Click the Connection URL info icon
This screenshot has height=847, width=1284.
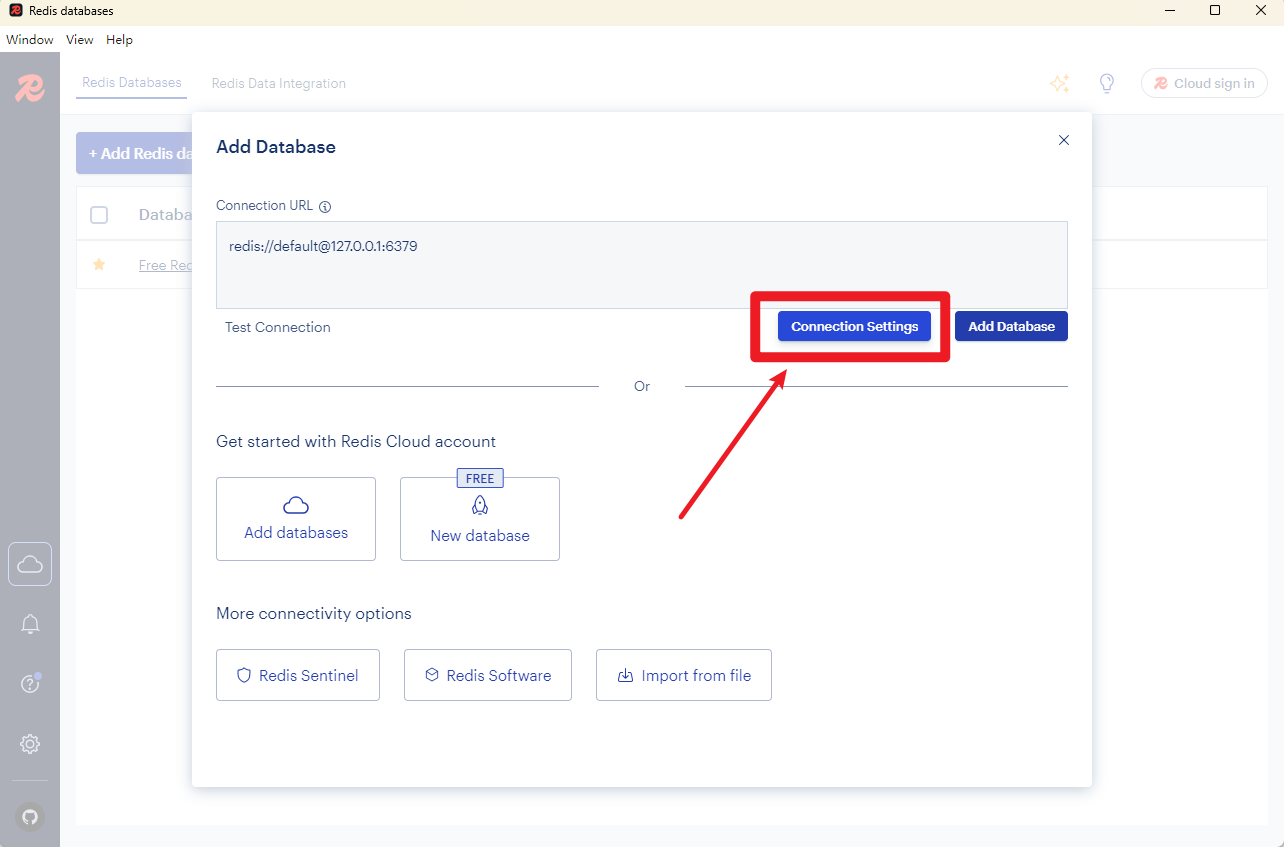tap(325, 206)
